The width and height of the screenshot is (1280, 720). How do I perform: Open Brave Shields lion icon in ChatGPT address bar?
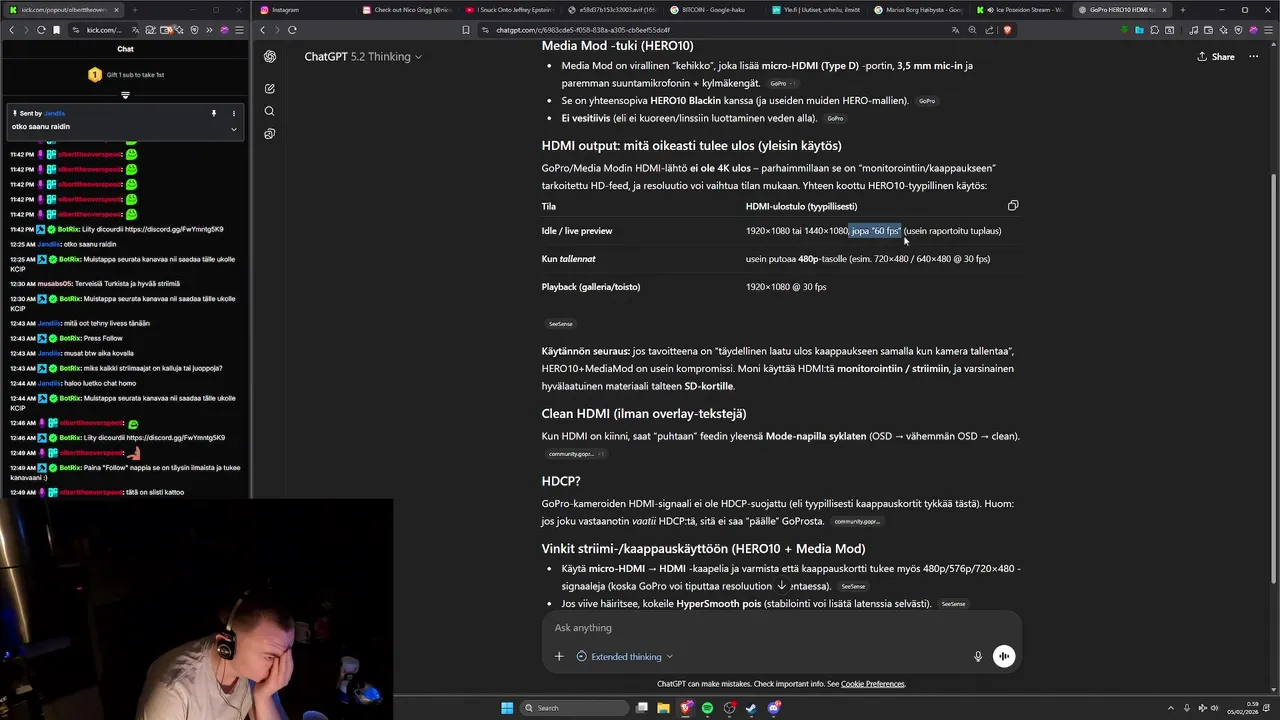(x=1007, y=30)
